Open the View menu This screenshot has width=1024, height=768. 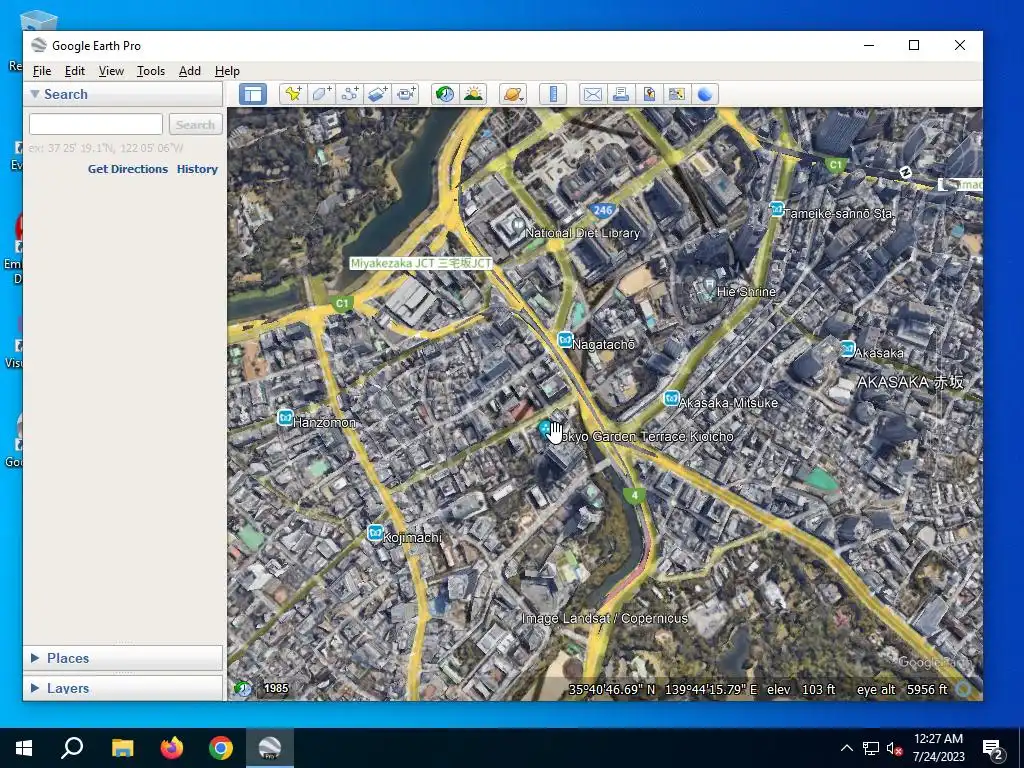click(111, 71)
